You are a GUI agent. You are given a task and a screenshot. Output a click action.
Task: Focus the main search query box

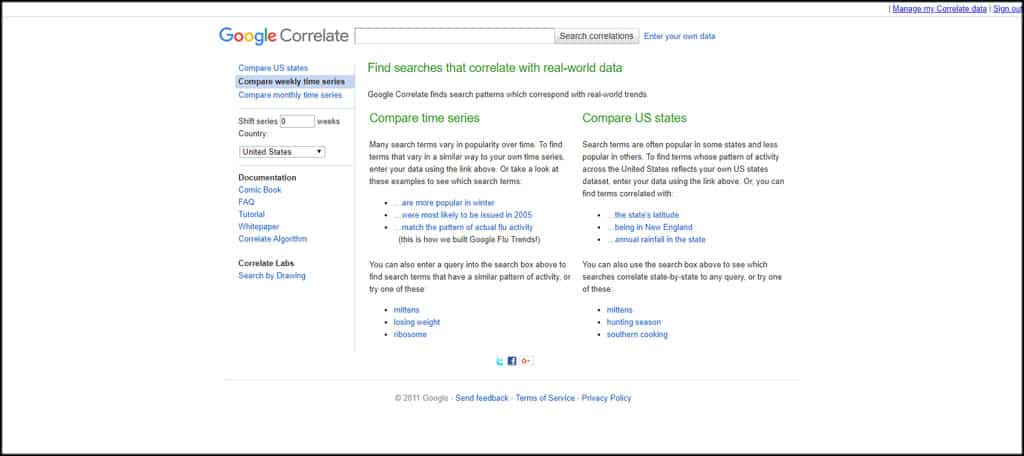click(x=455, y=36)
